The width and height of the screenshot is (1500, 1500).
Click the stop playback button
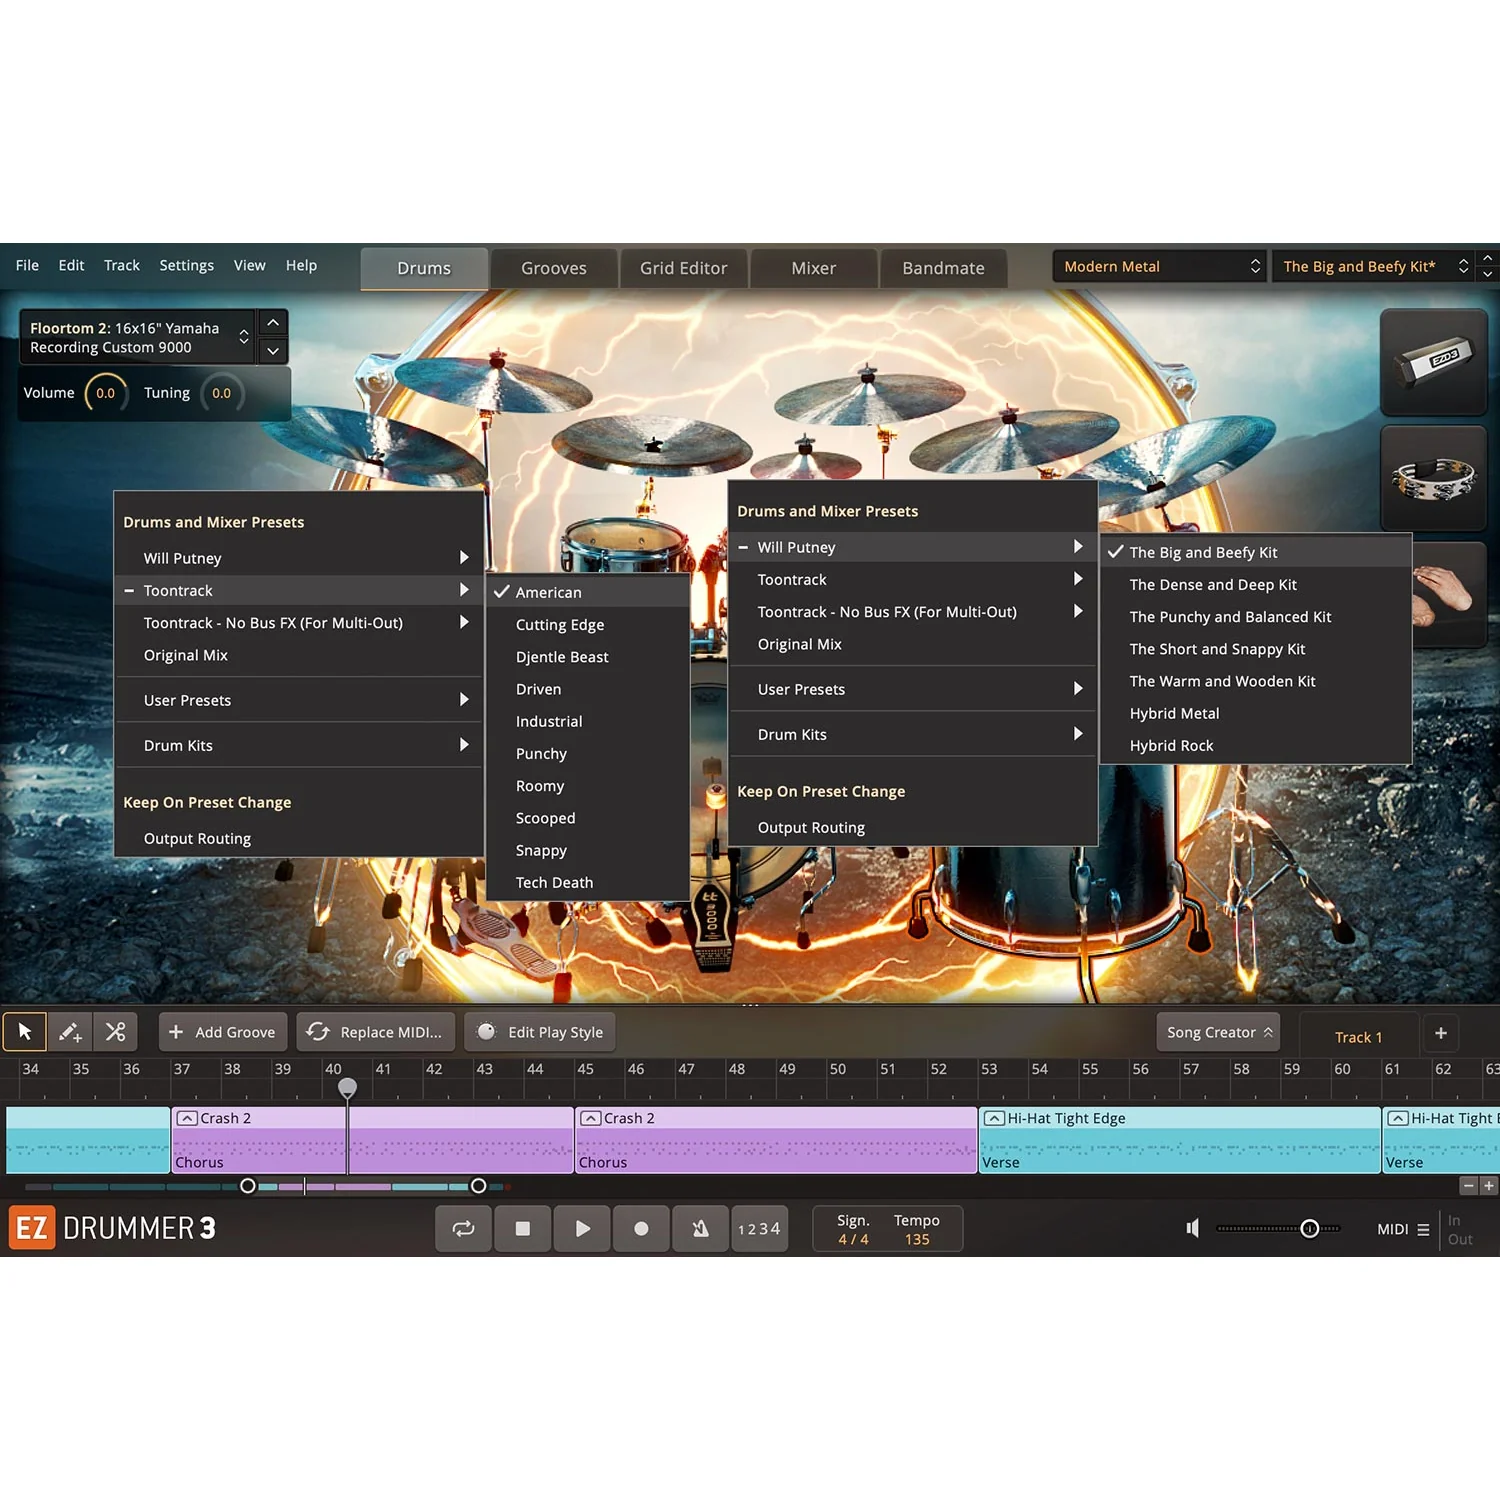tap(522, 1229)
